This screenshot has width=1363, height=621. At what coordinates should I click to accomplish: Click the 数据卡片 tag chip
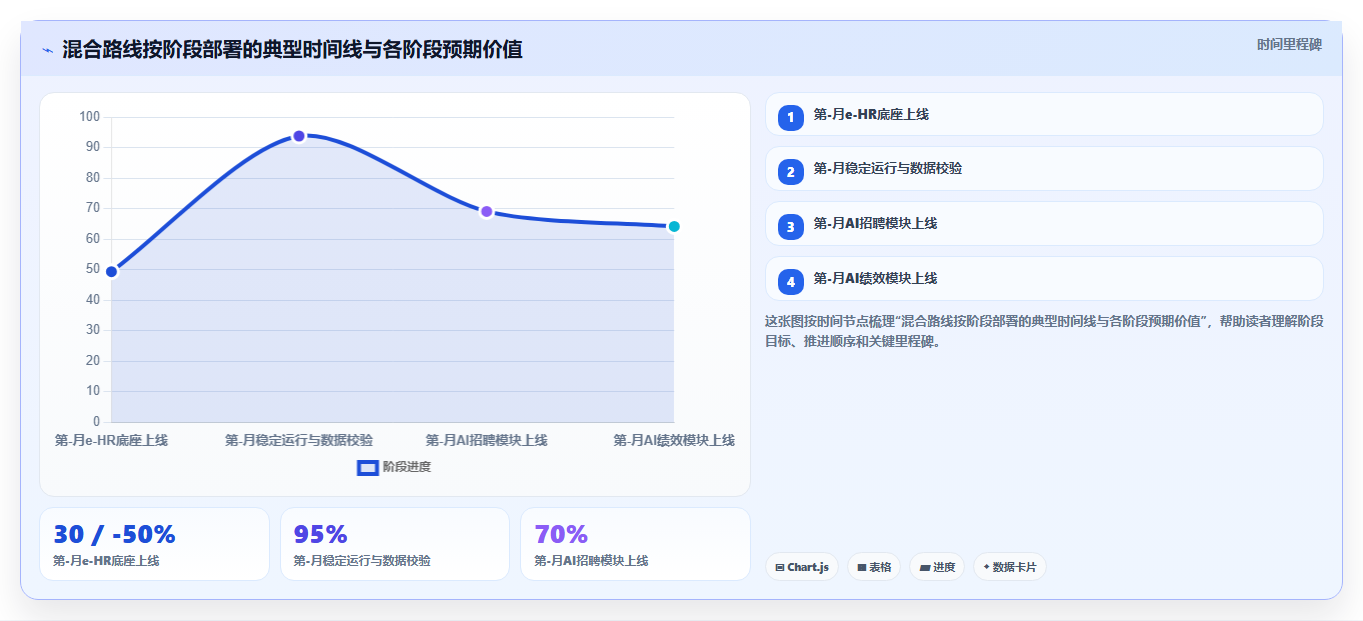pos(1010,567)
